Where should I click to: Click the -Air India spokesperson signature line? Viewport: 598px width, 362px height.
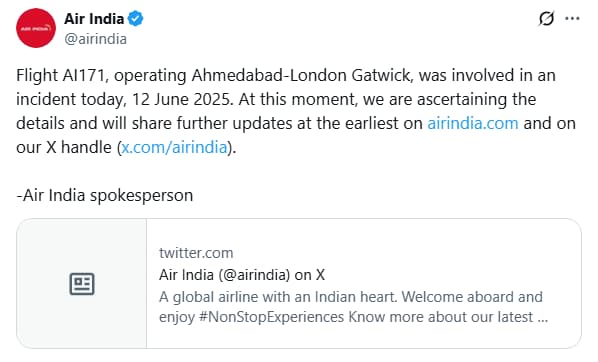pos(104,195)
